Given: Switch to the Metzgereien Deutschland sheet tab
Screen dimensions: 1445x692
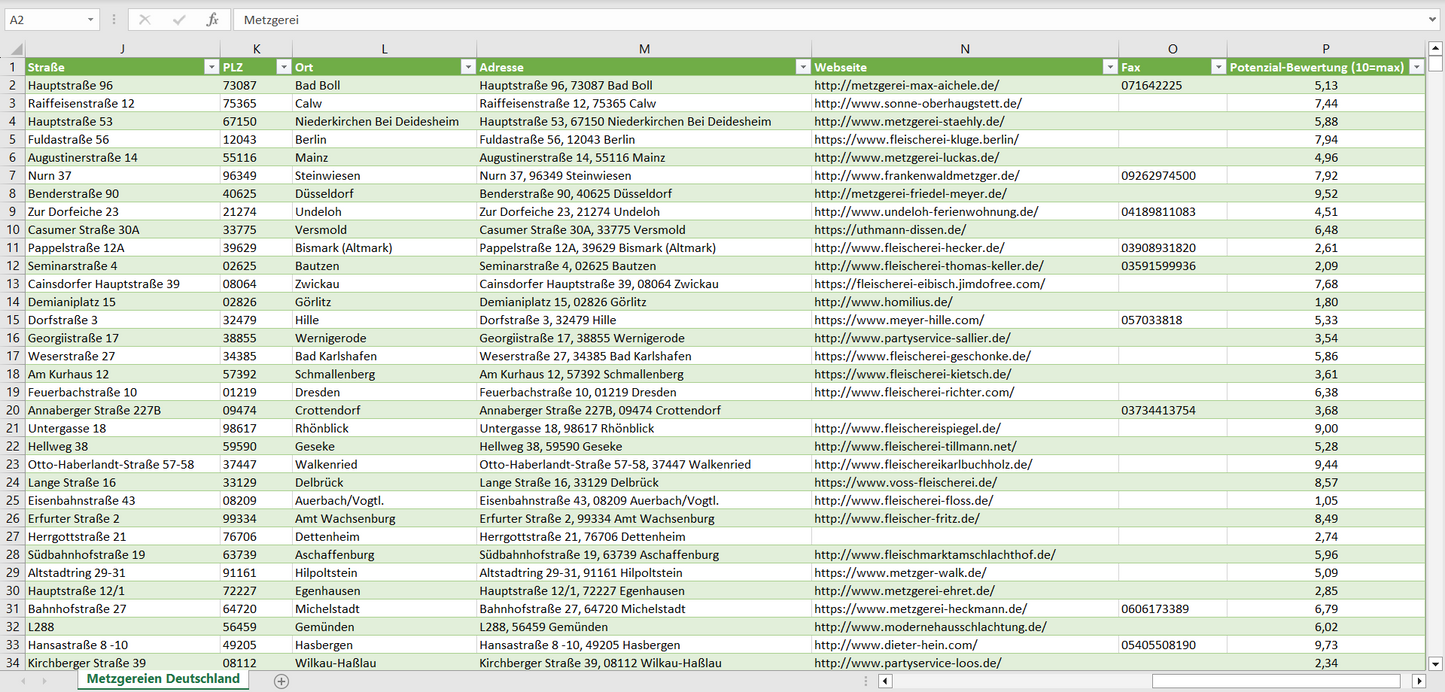Looking at the screenshot, I should 163,679.
